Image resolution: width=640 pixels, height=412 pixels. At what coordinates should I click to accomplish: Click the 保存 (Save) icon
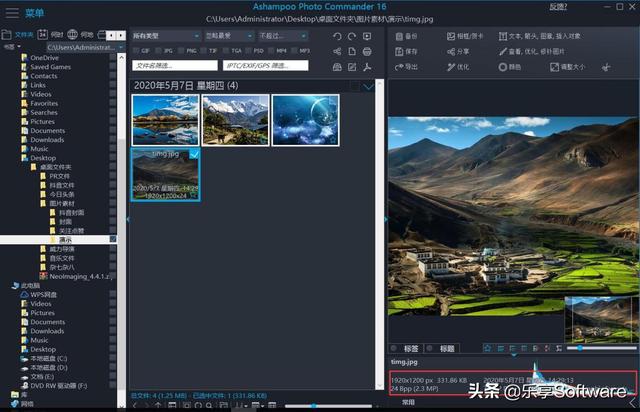point(398,51)
